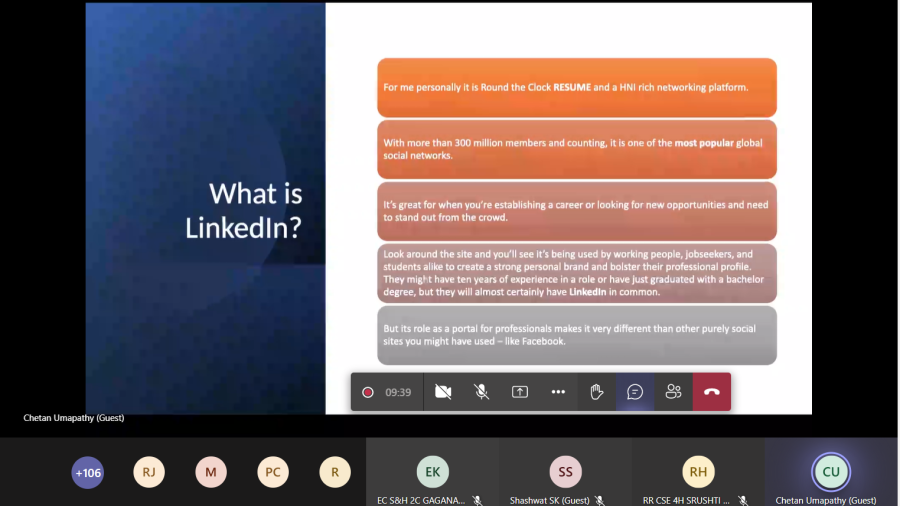Unmute the microphone in meeting toolbar
This screenshot has width=900, height=506.
[x=481, y=392]
